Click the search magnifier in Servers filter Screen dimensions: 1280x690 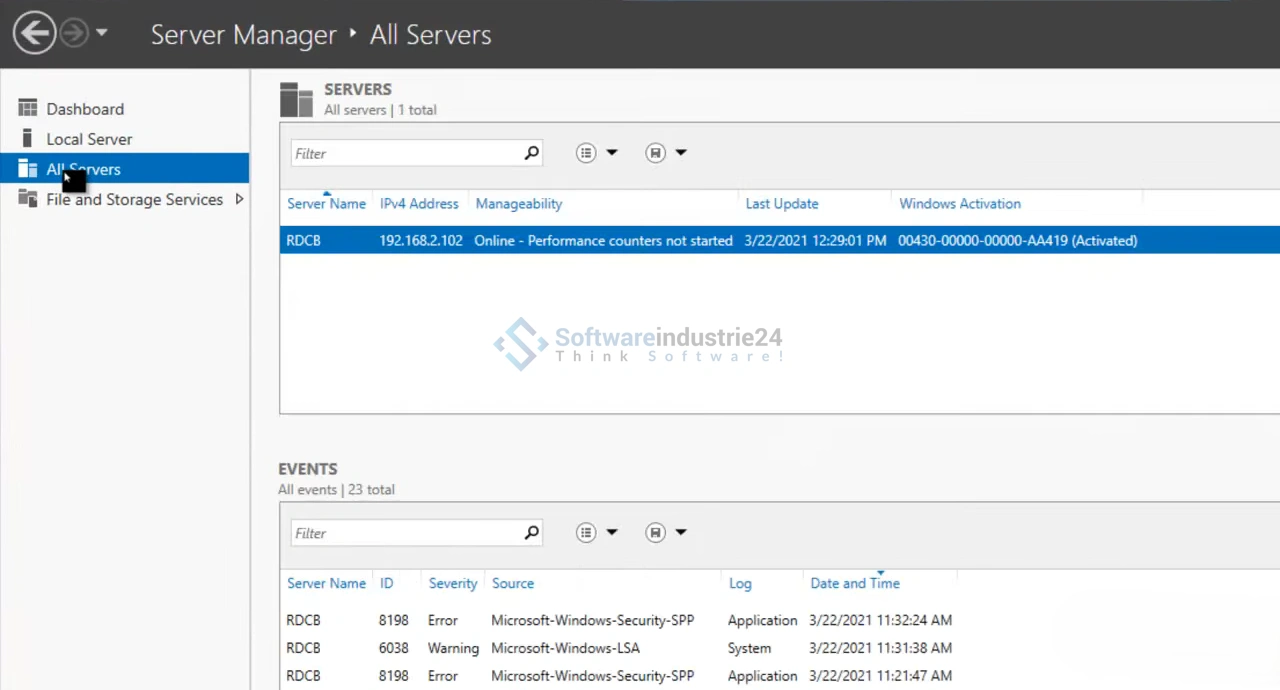click(531, 153)
